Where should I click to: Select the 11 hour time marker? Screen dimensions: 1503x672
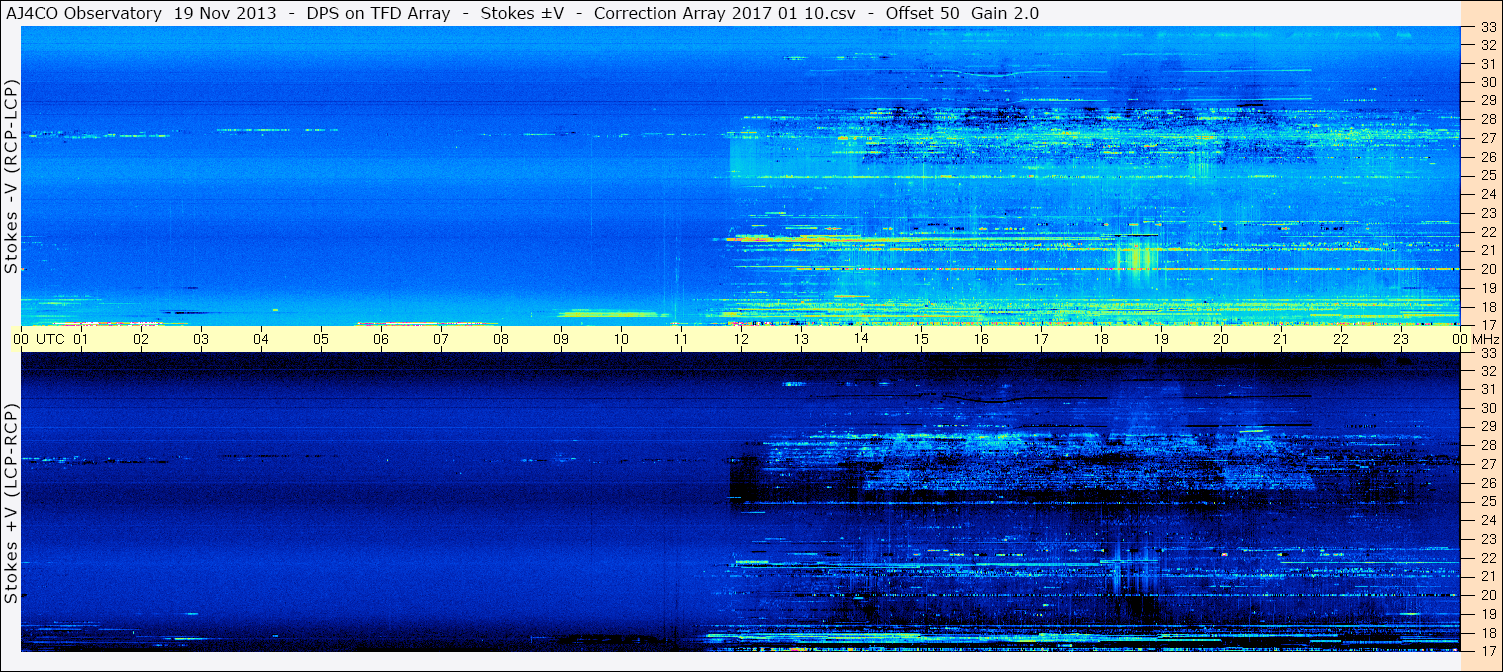(x=681, y=339)
